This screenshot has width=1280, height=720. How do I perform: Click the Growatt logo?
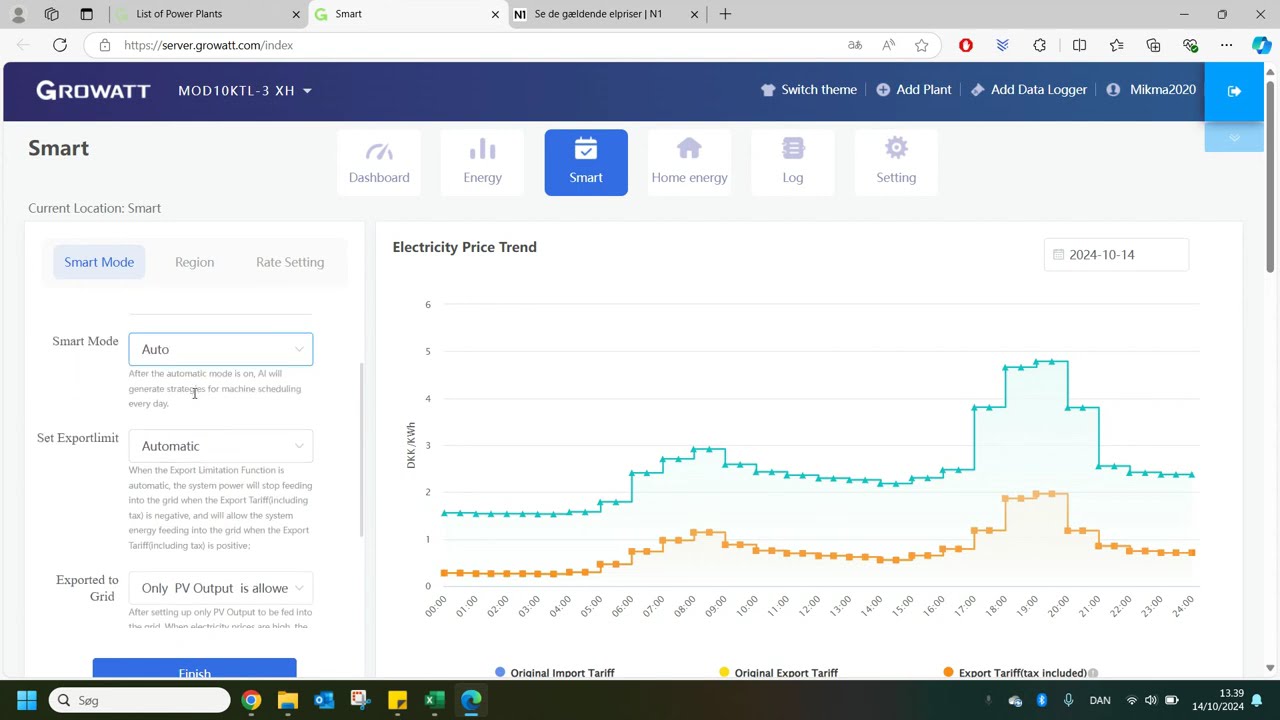click(x=93, y=90)
